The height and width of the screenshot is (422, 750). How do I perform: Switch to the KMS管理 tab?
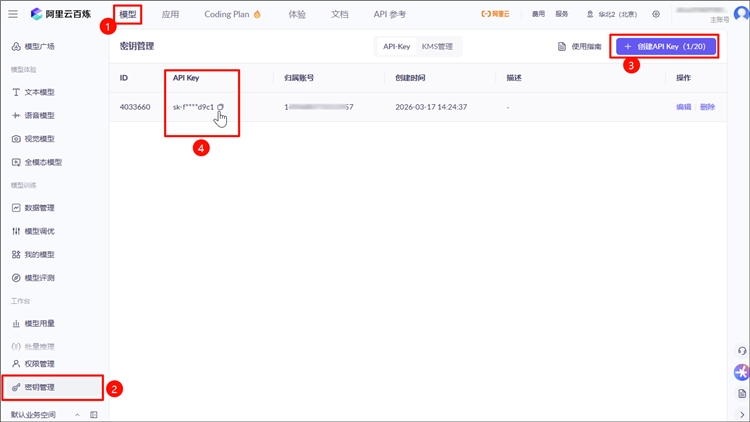[x=437, y=46]
